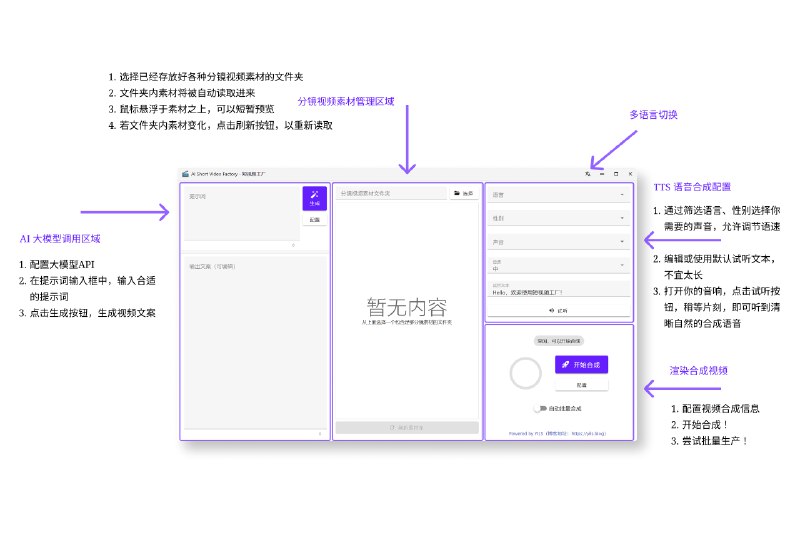Click the 试听文本 field starting with Hello
The image size is (800, 555).
click(x=558, y=289)
